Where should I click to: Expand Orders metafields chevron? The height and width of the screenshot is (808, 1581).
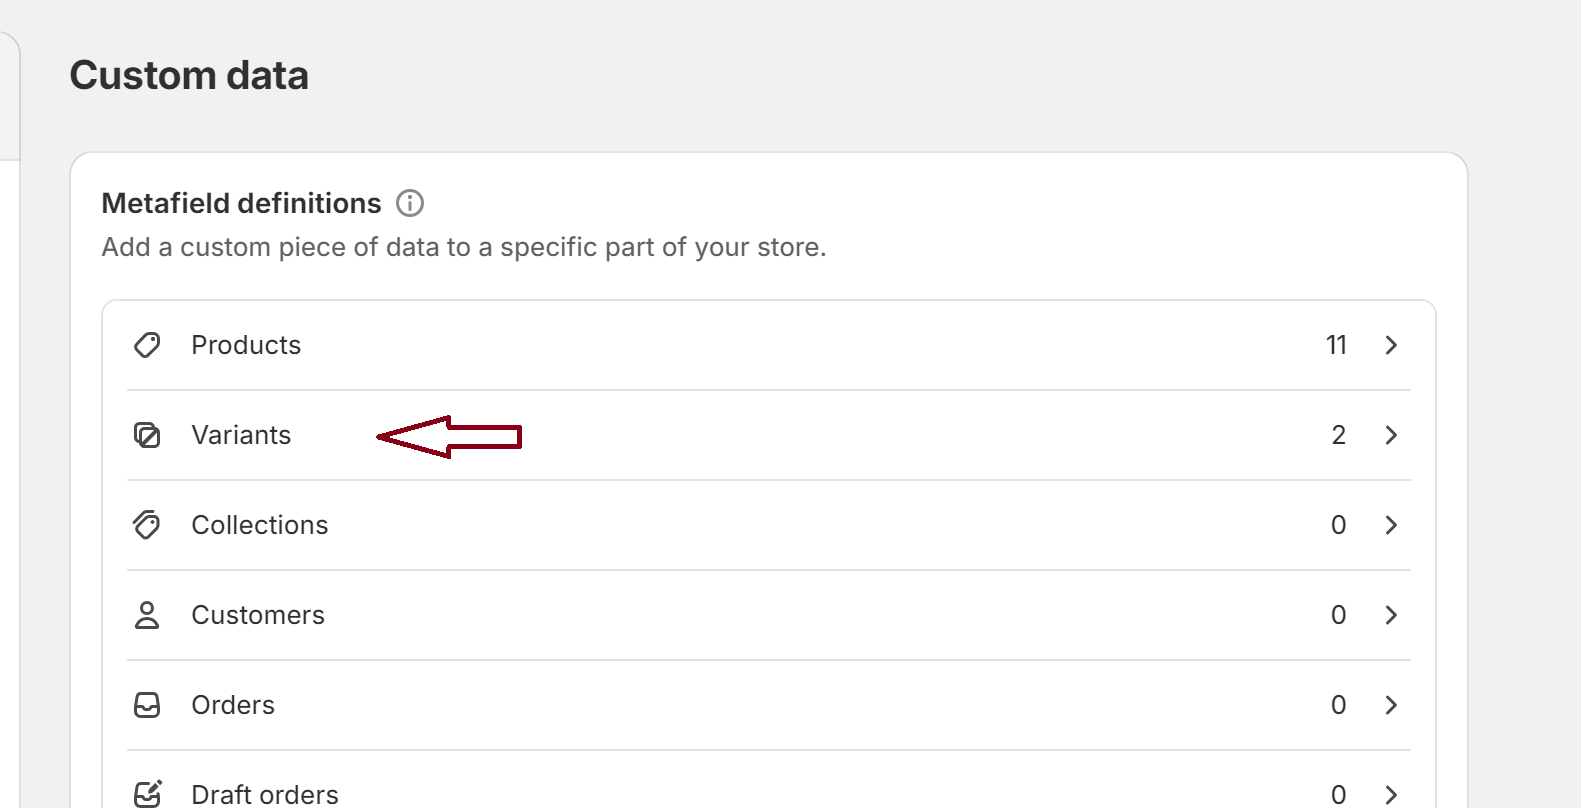coord(1391,705)
